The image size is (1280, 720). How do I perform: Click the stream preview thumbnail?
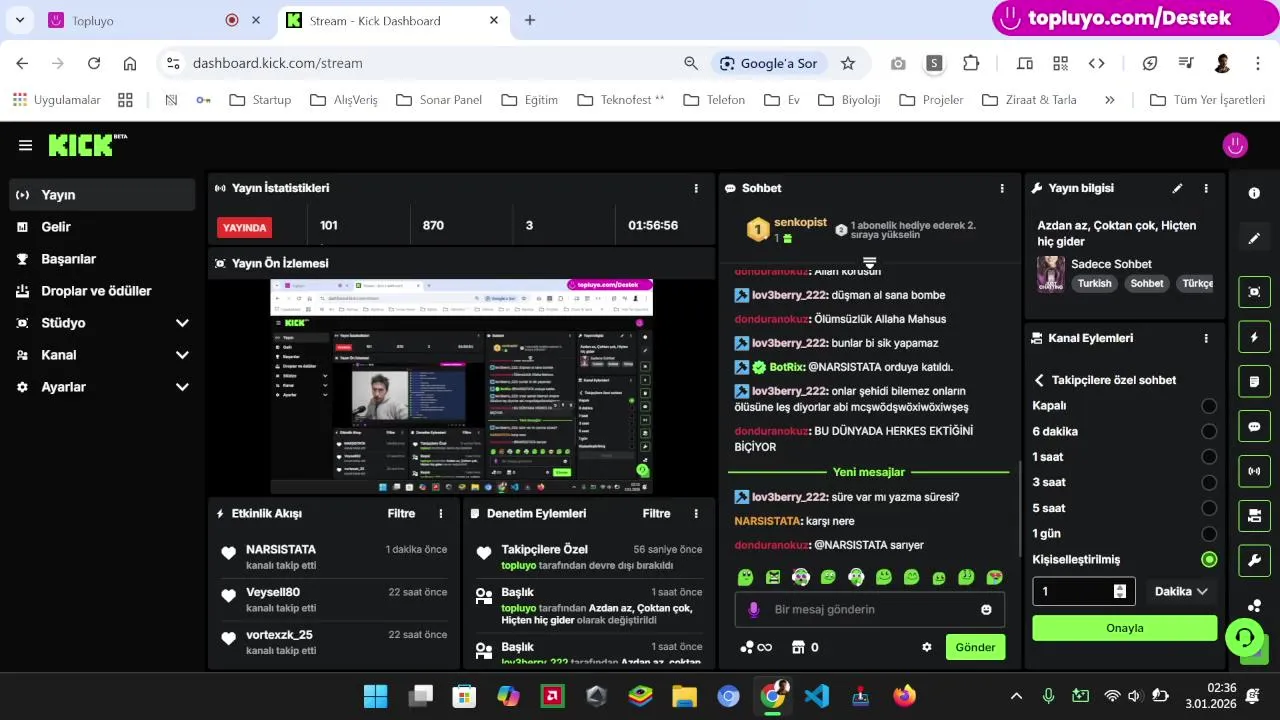[x=461, y=386]
